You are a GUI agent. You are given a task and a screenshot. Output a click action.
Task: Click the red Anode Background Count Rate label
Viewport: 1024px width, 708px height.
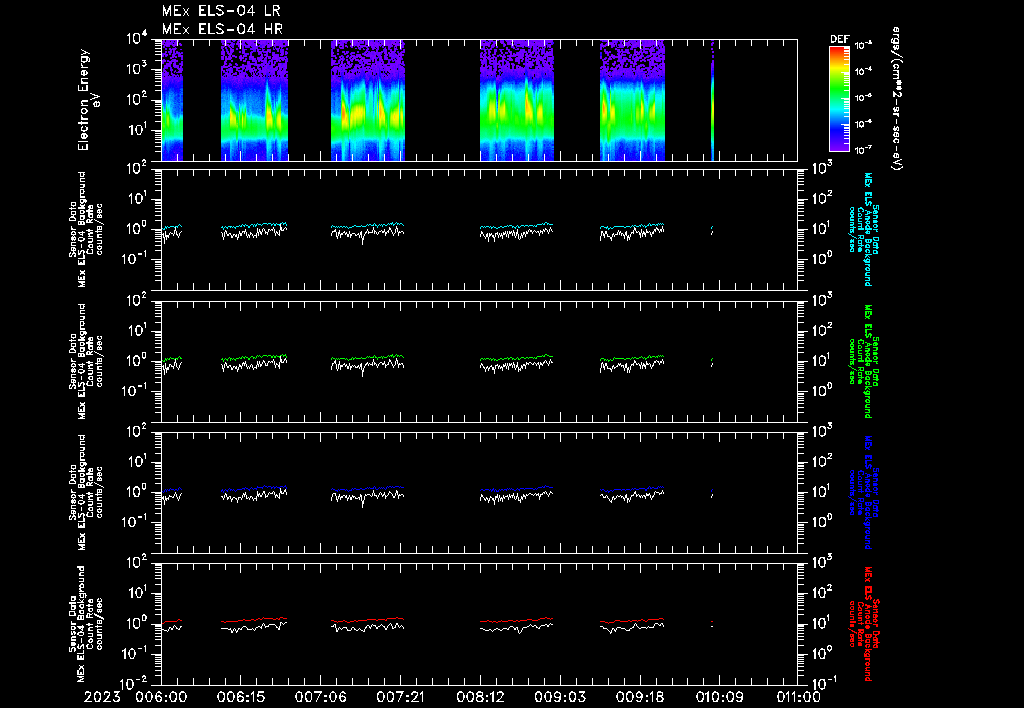[863, 623]
